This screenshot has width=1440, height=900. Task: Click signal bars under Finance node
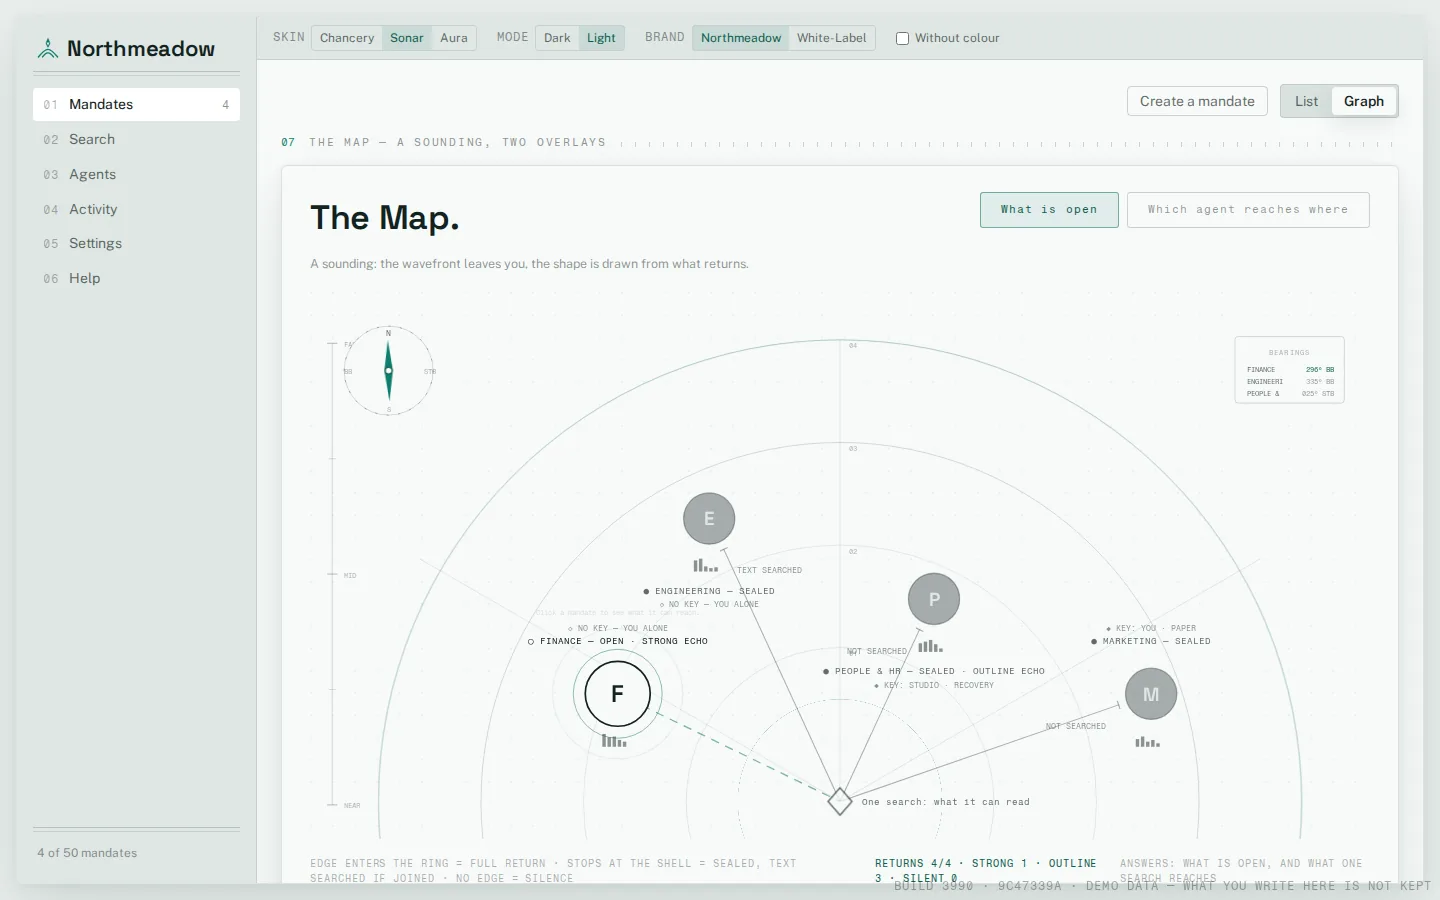pos(614,741)
